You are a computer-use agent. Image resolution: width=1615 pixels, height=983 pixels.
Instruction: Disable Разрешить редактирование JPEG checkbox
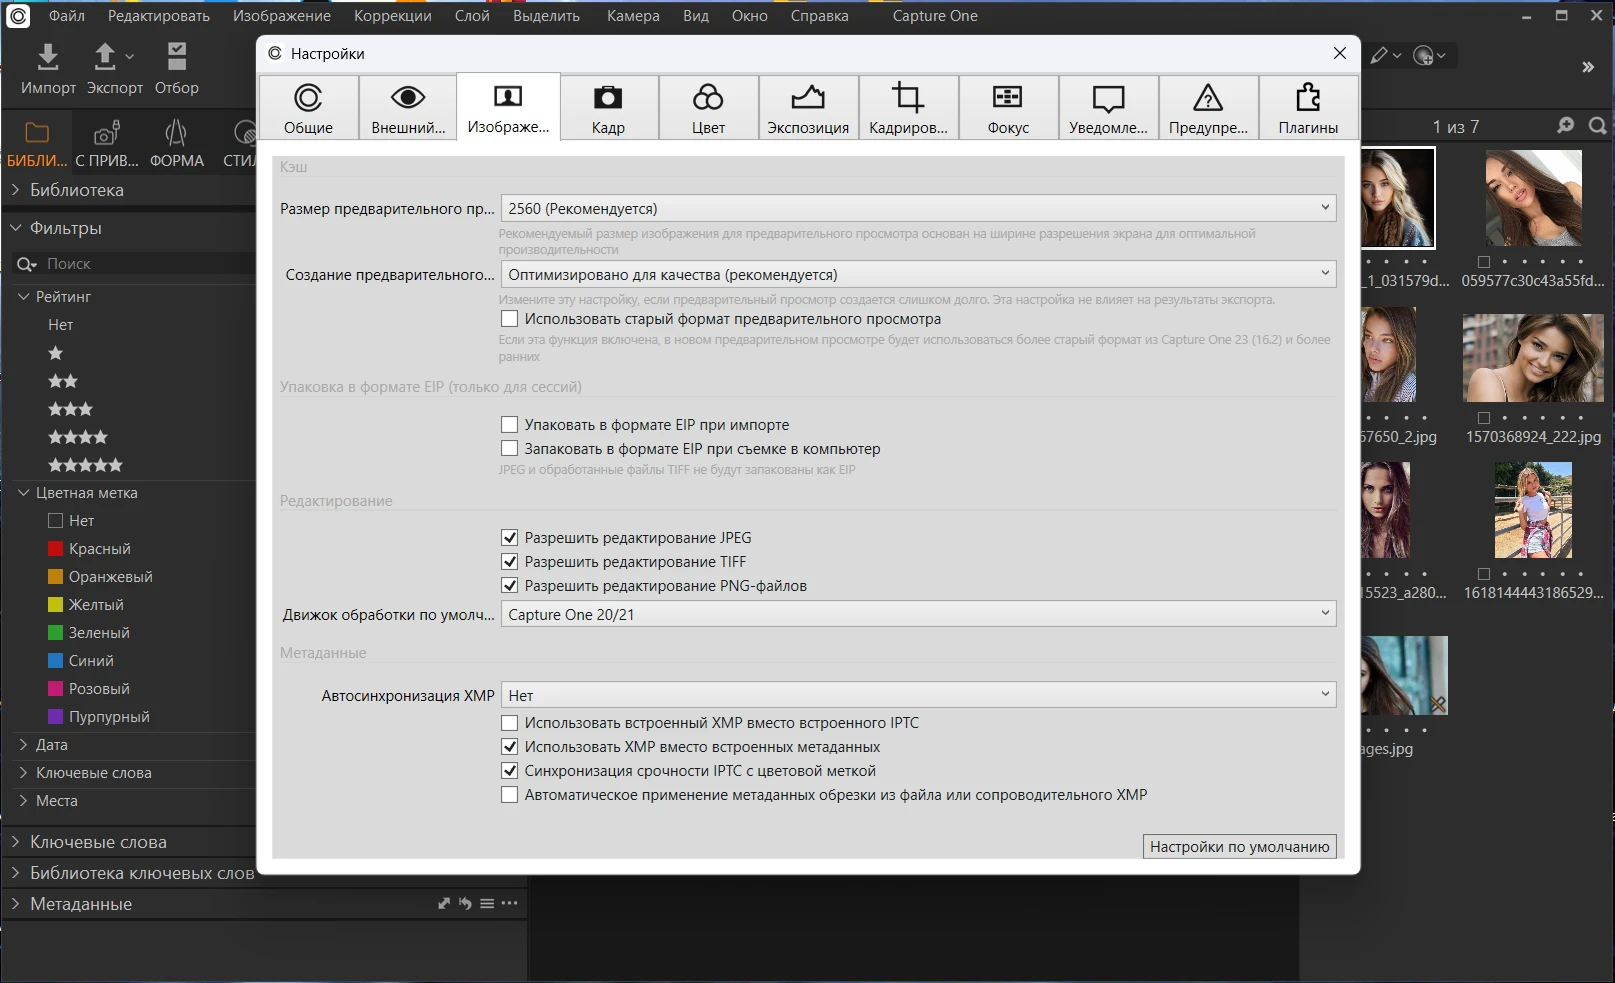510,538
